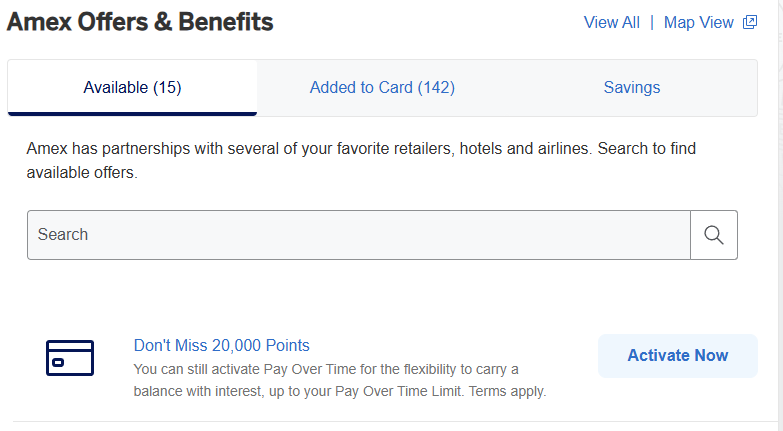Switch to the Added to Card (142) tab
The height and width of the screenshot is (431, 783).
382,88
